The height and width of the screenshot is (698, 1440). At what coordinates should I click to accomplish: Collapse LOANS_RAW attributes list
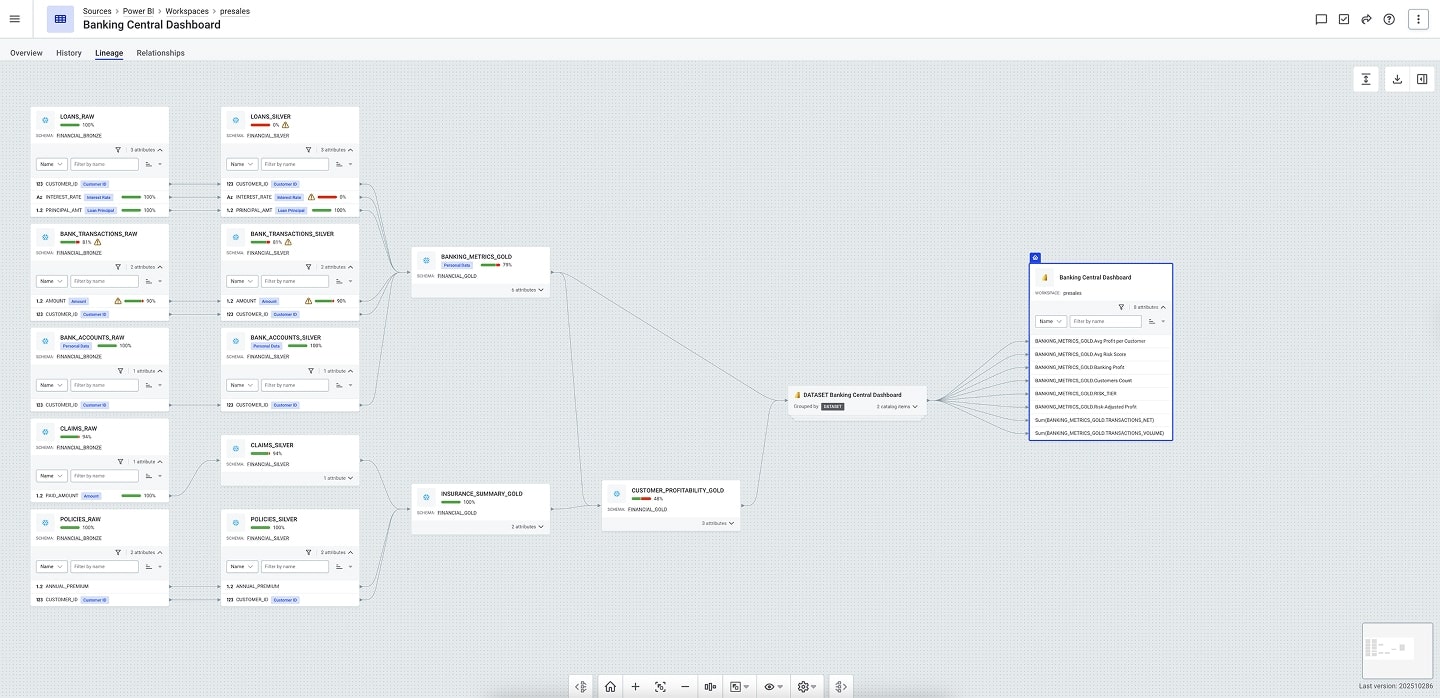click(x=160, y=149)
